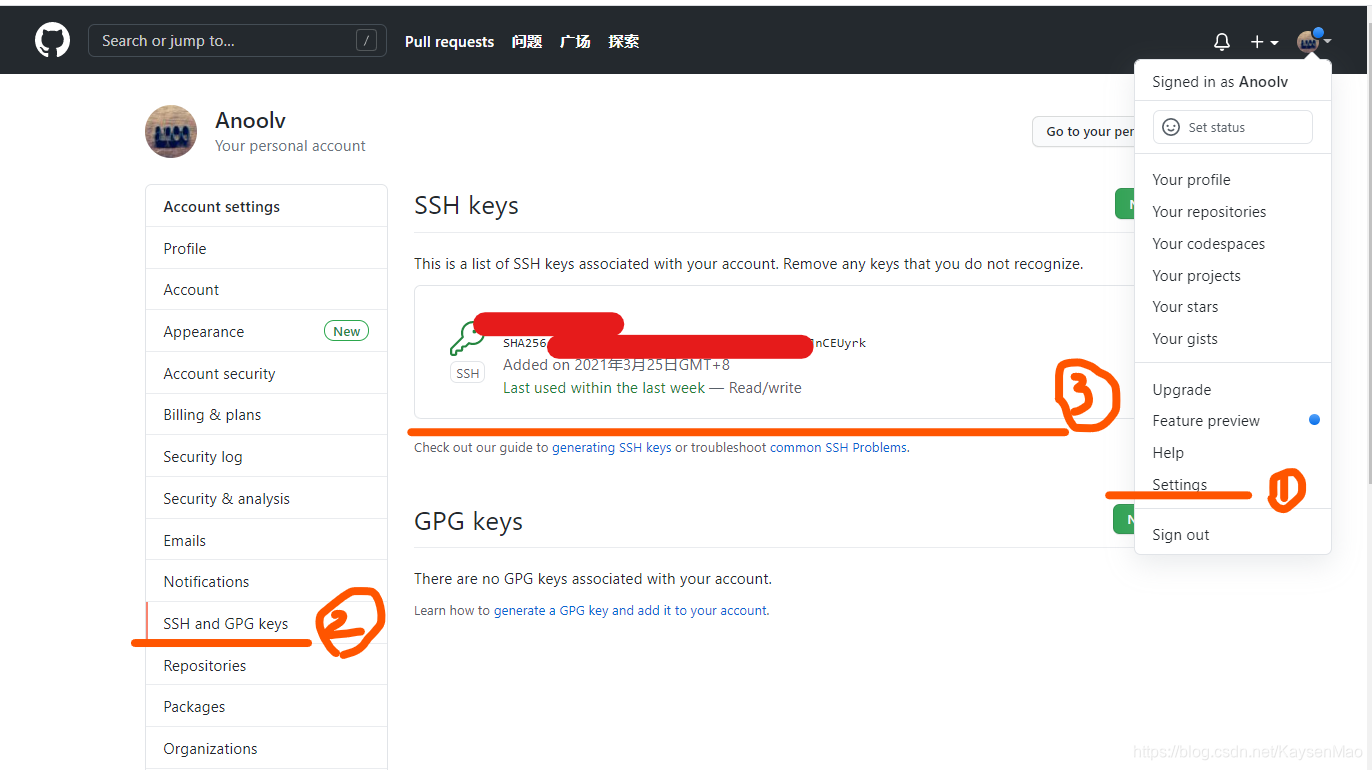
Task: Open Account settings page in sidebar
Action: [266, 290]
